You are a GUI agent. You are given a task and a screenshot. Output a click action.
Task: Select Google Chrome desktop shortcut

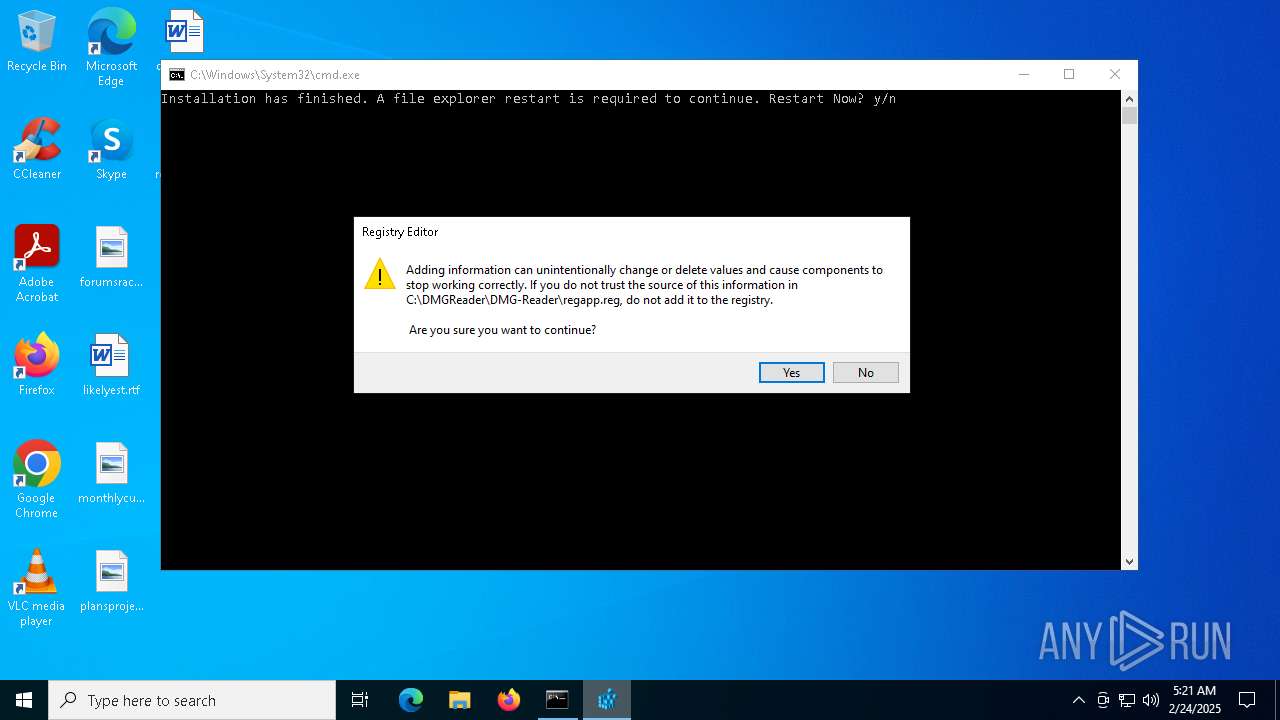37,480
